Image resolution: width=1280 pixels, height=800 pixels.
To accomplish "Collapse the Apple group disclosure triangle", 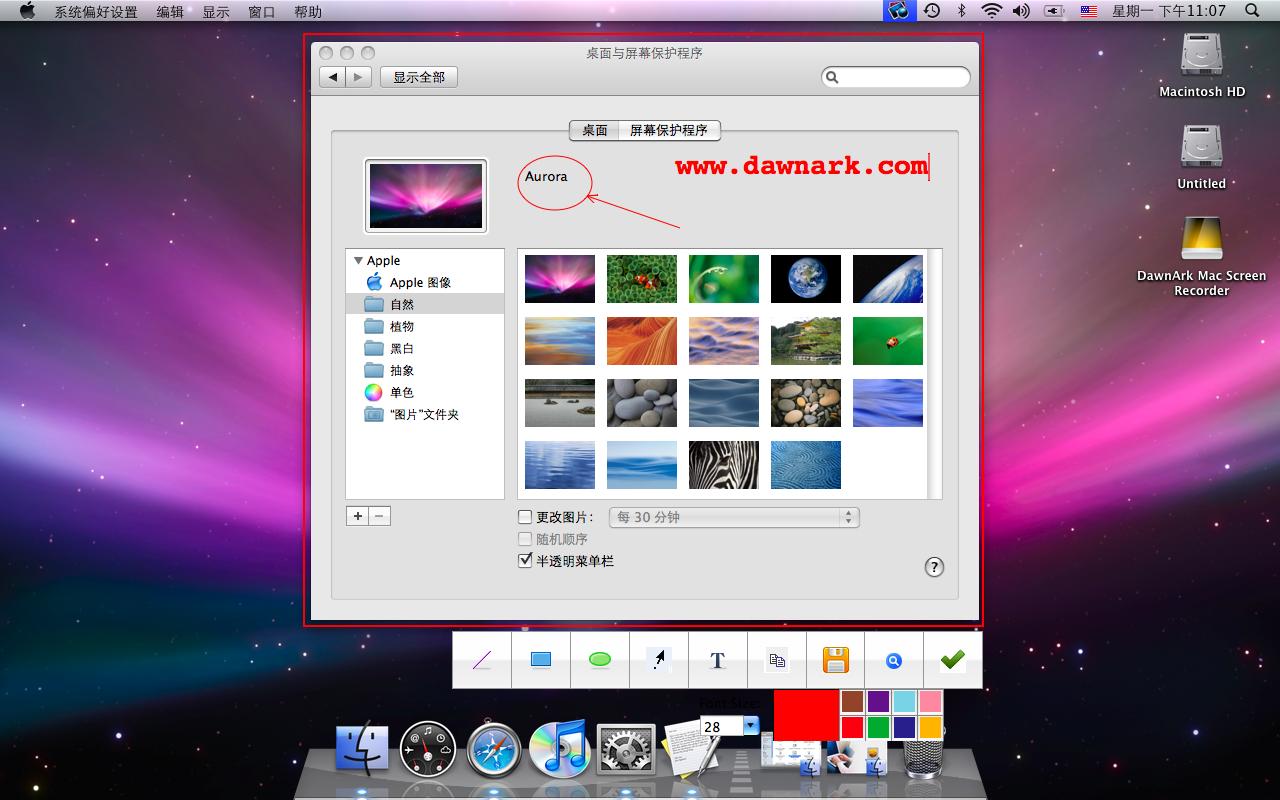I will [359, 260].
